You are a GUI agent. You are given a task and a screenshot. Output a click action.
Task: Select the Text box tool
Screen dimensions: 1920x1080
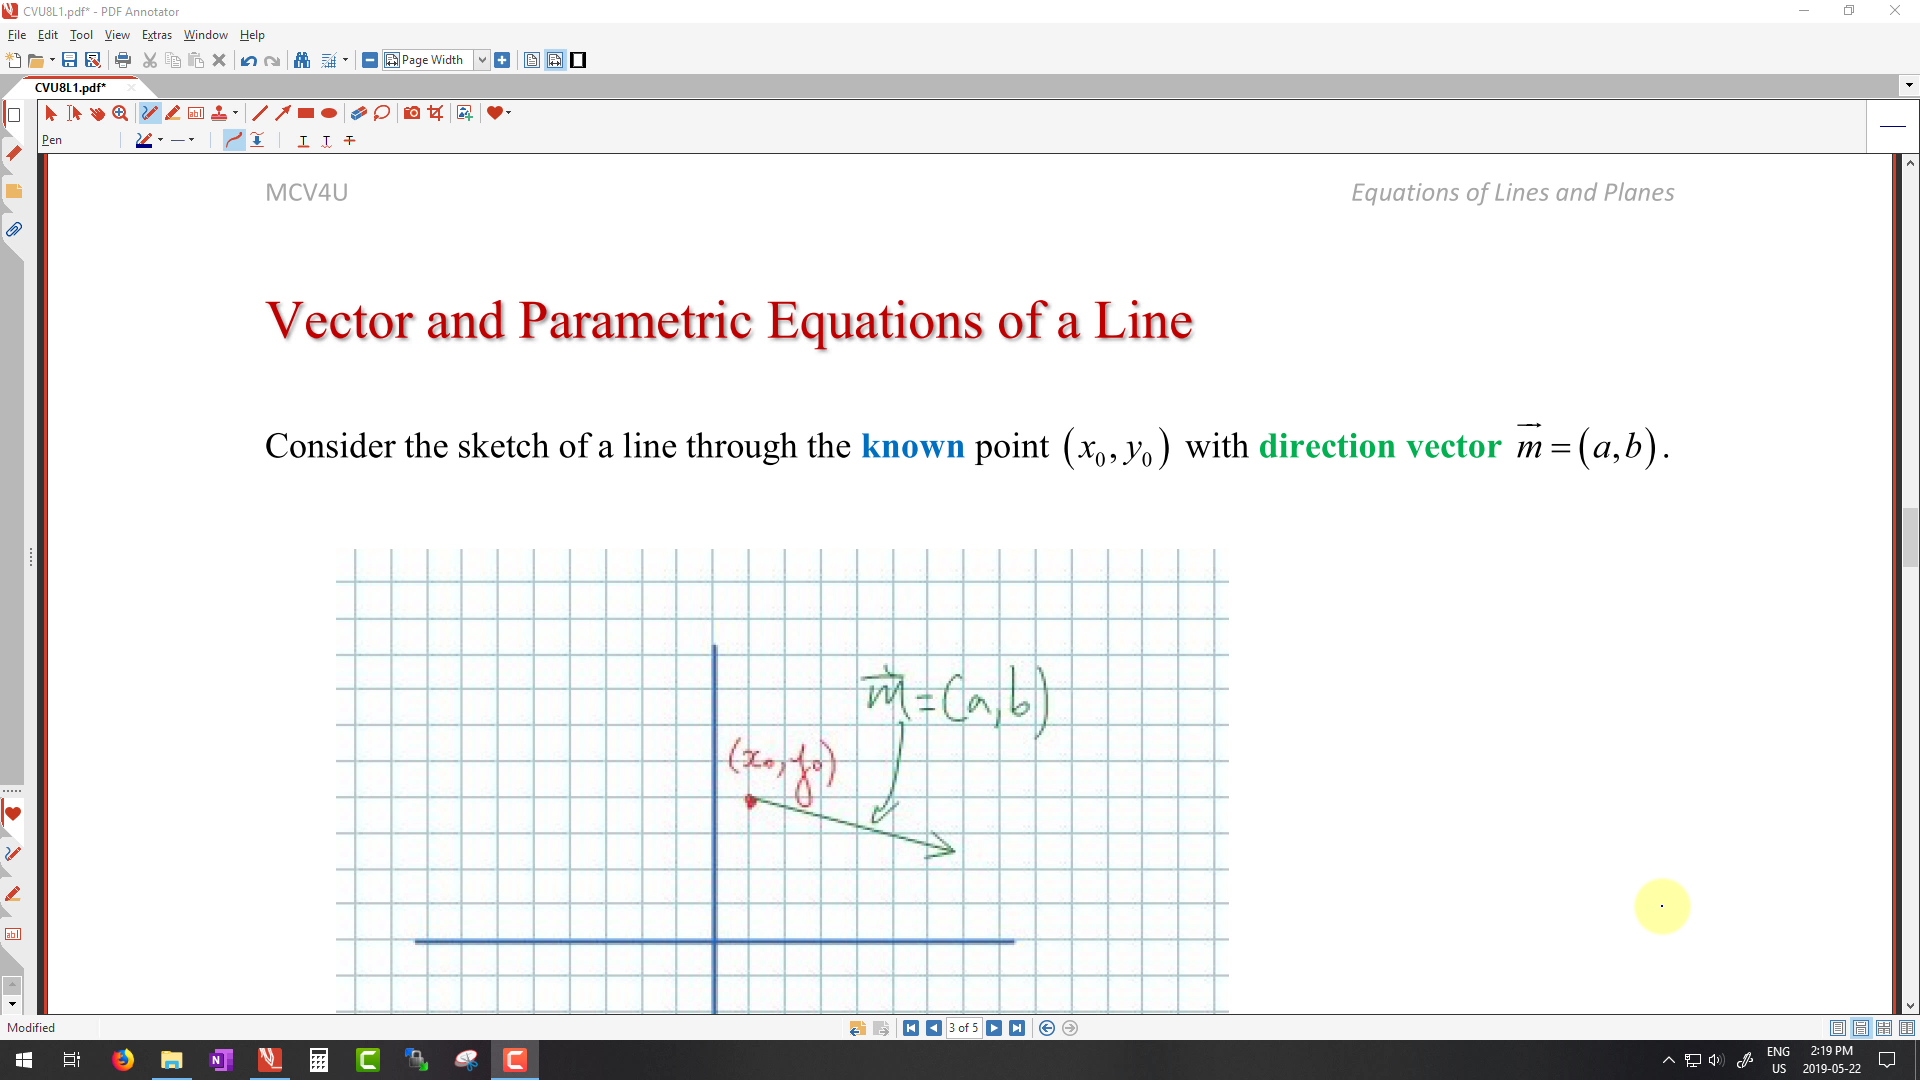click(196, 113)
